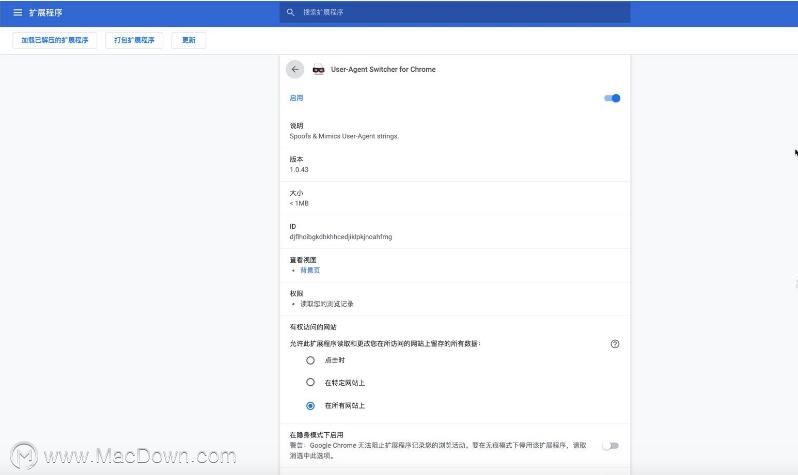Image resolution: width=798 pixels, height=475 pixels.
Task: Click the help question mark icon
Action: pos(615,344)
